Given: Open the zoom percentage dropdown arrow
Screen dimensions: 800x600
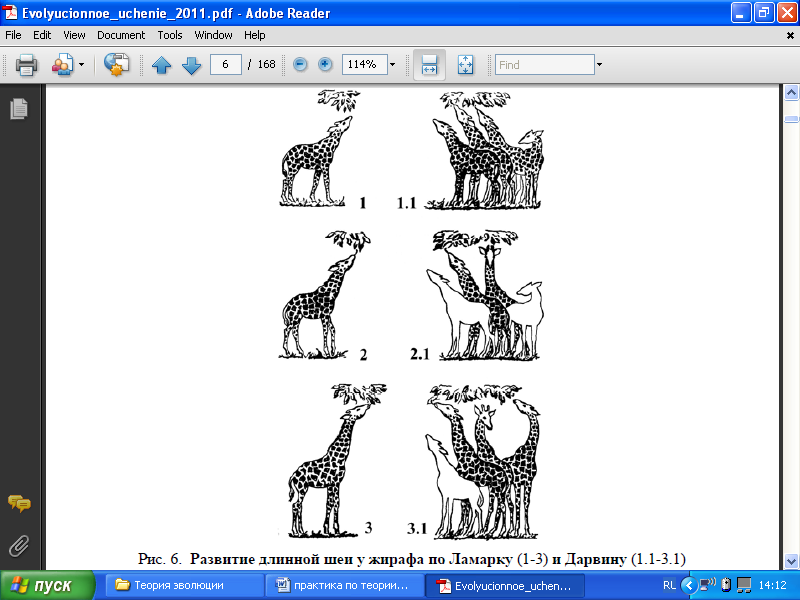Looking at the screenshot, I should coord(392,65).
